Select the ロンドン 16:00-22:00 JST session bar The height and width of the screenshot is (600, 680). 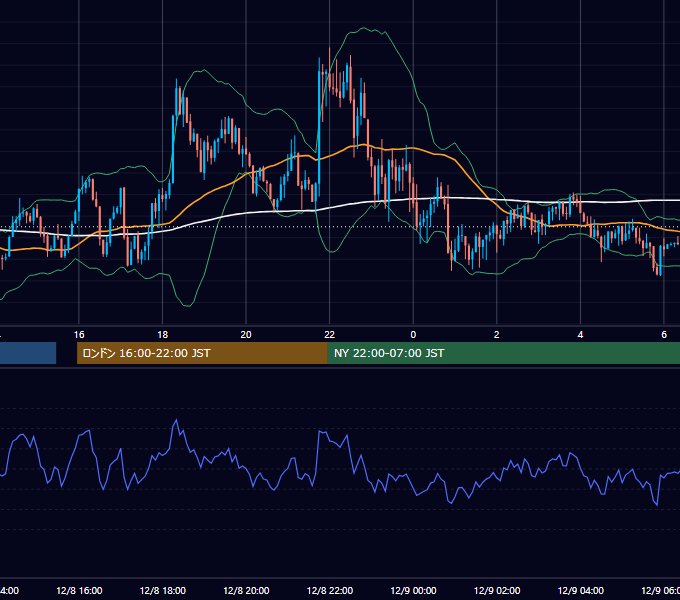click(202, 353)
